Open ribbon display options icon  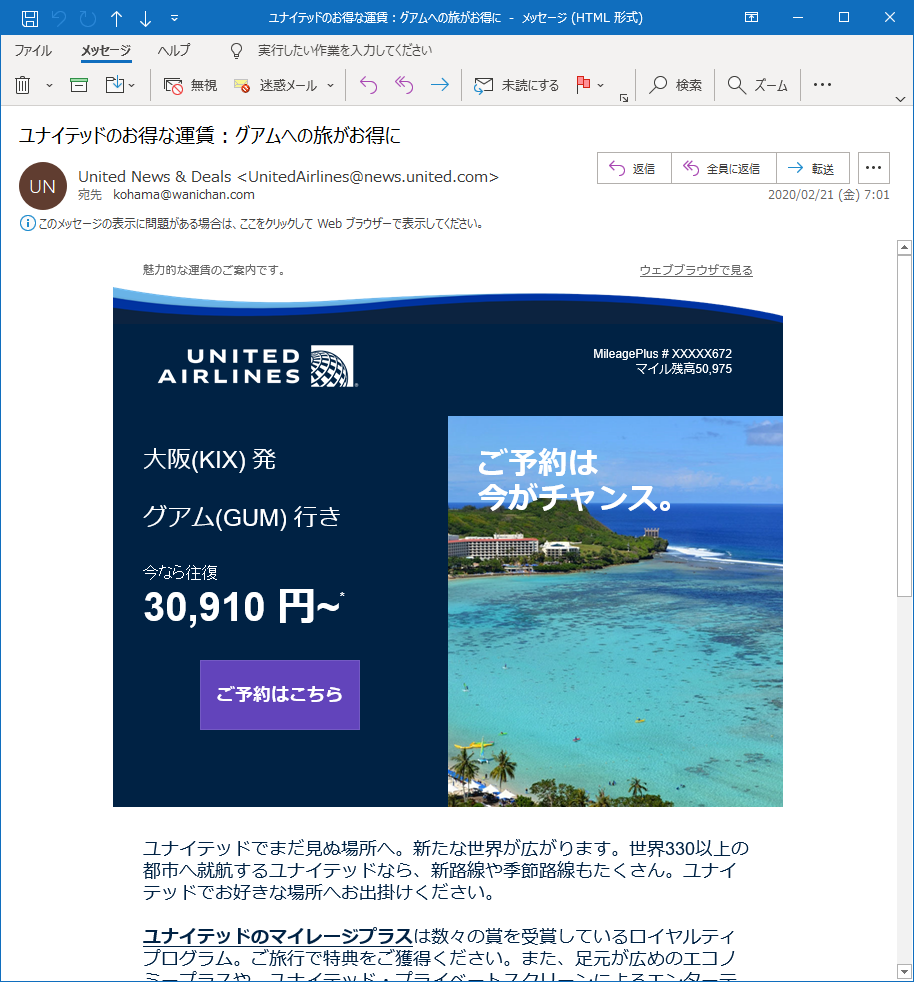coord(751,18)
